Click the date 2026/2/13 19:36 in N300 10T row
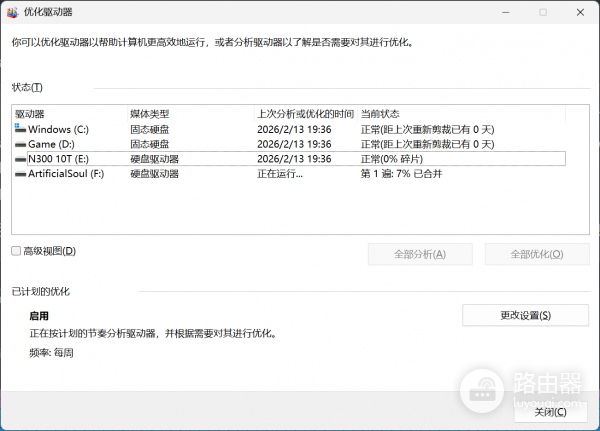Image resolution: width=600 pixels, height=431 pixels. (x=294, y=159)
